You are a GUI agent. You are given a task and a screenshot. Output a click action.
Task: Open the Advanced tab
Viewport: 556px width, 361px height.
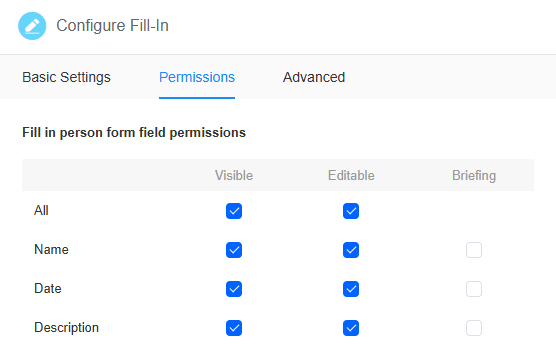314,77
